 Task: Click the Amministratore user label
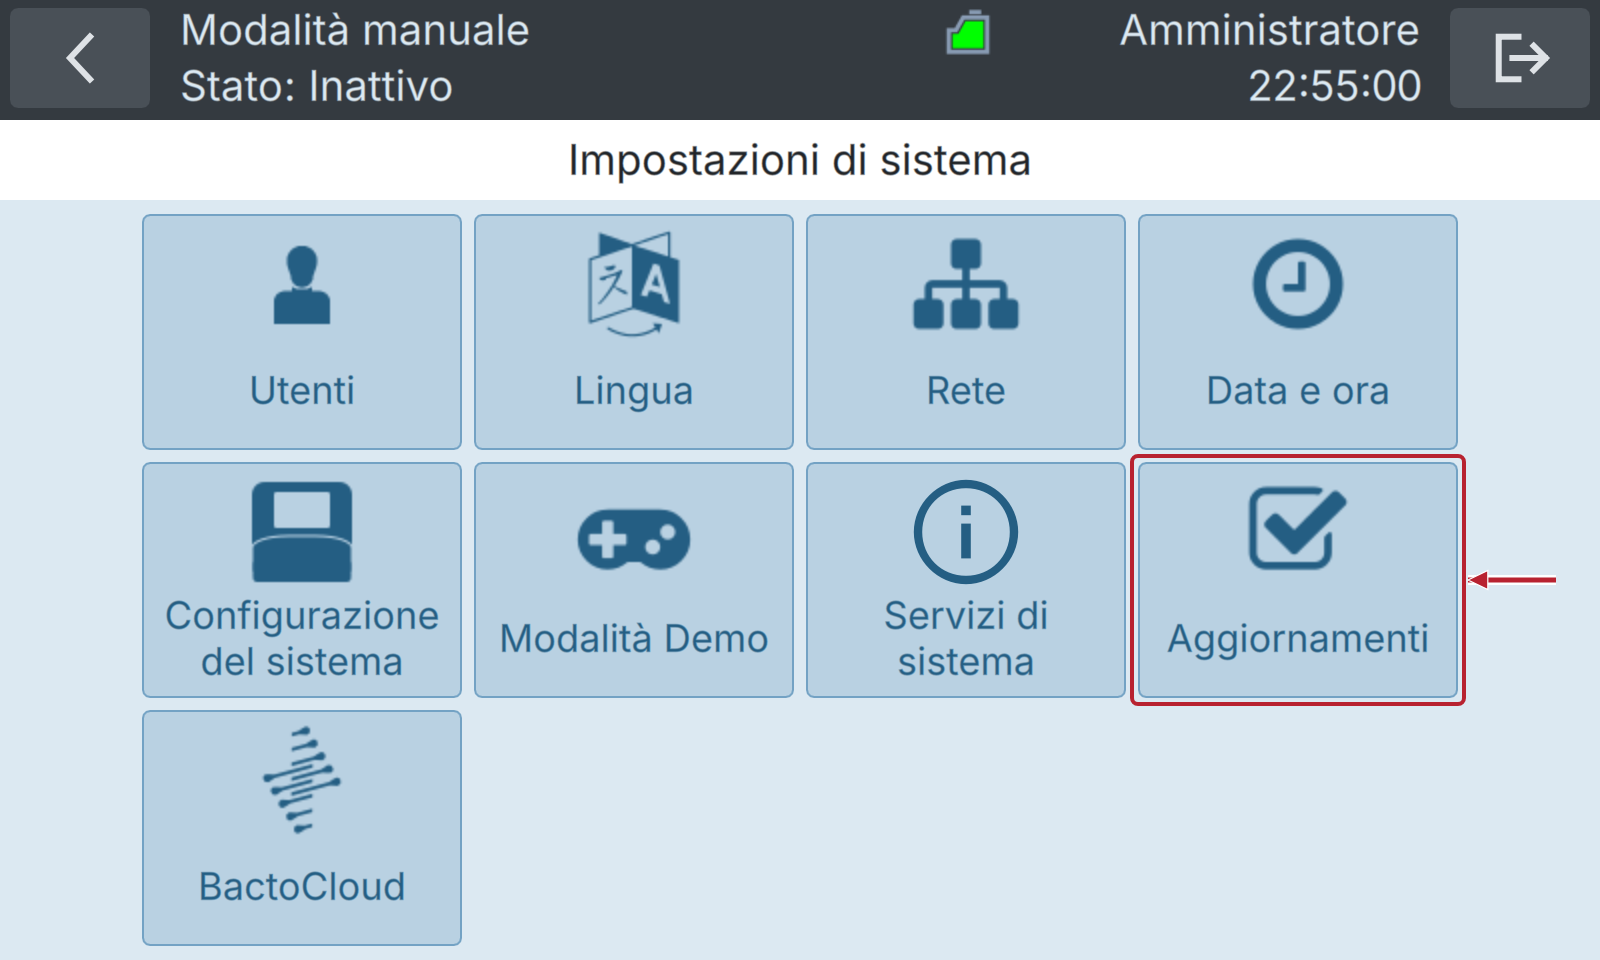[1270, 30]
